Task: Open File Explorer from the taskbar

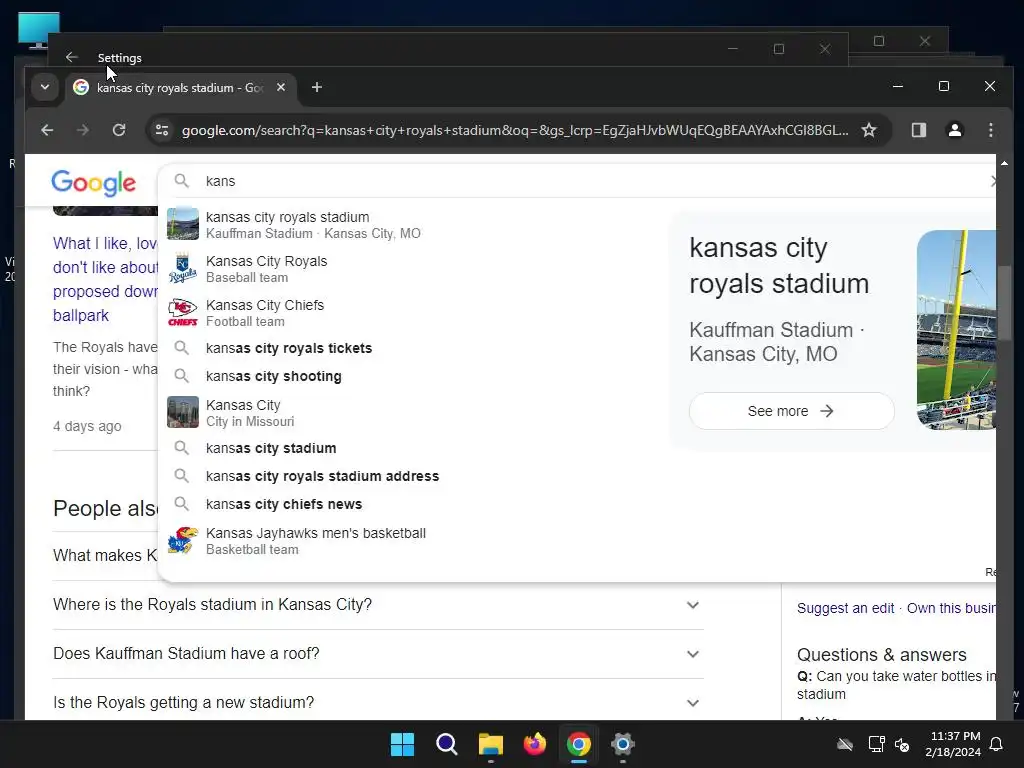Action: tap(490, 744)
